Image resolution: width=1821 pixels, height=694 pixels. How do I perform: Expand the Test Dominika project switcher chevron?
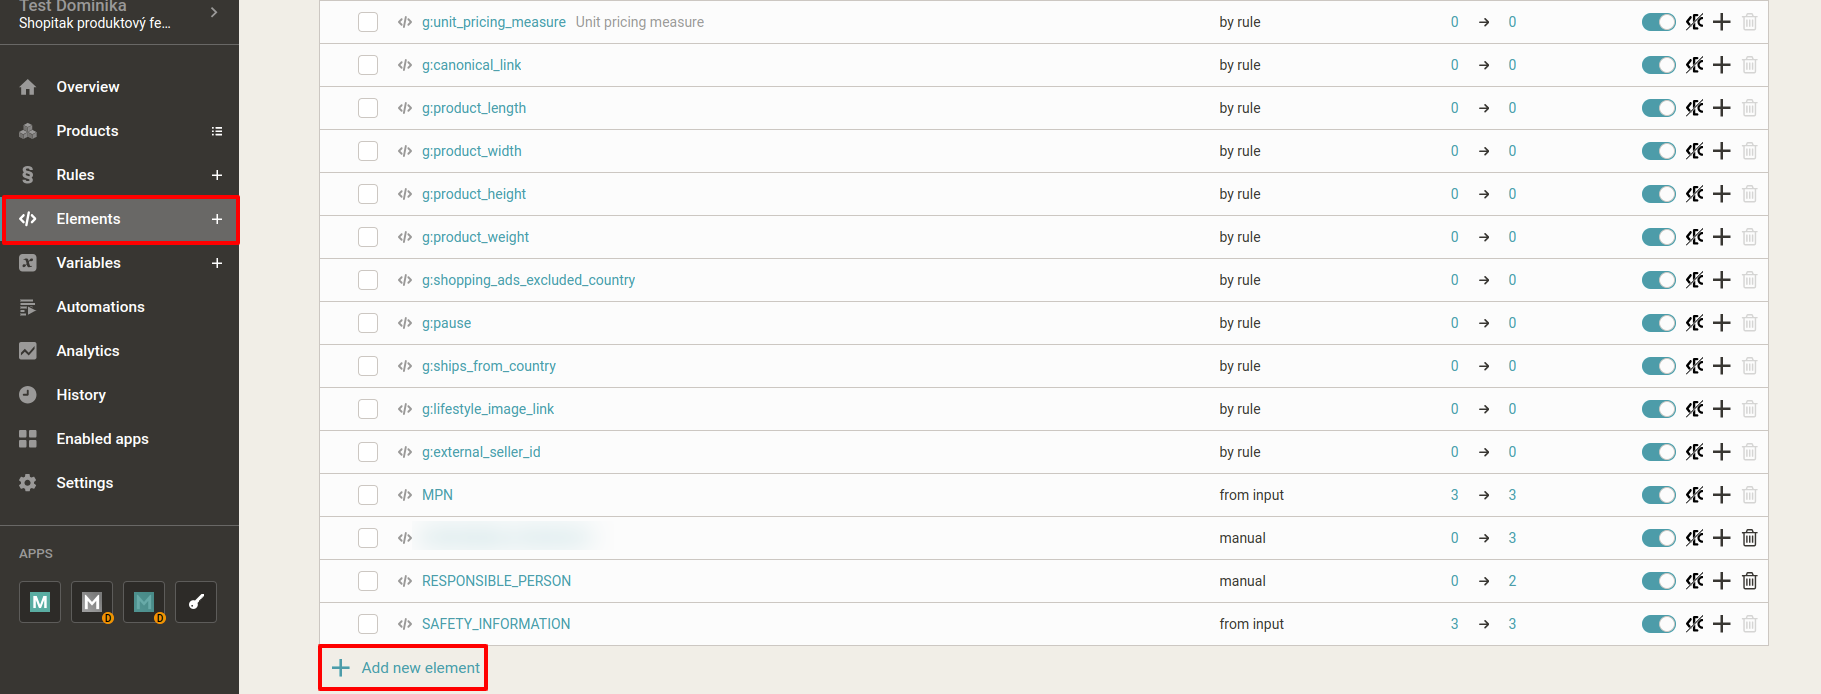214,12
